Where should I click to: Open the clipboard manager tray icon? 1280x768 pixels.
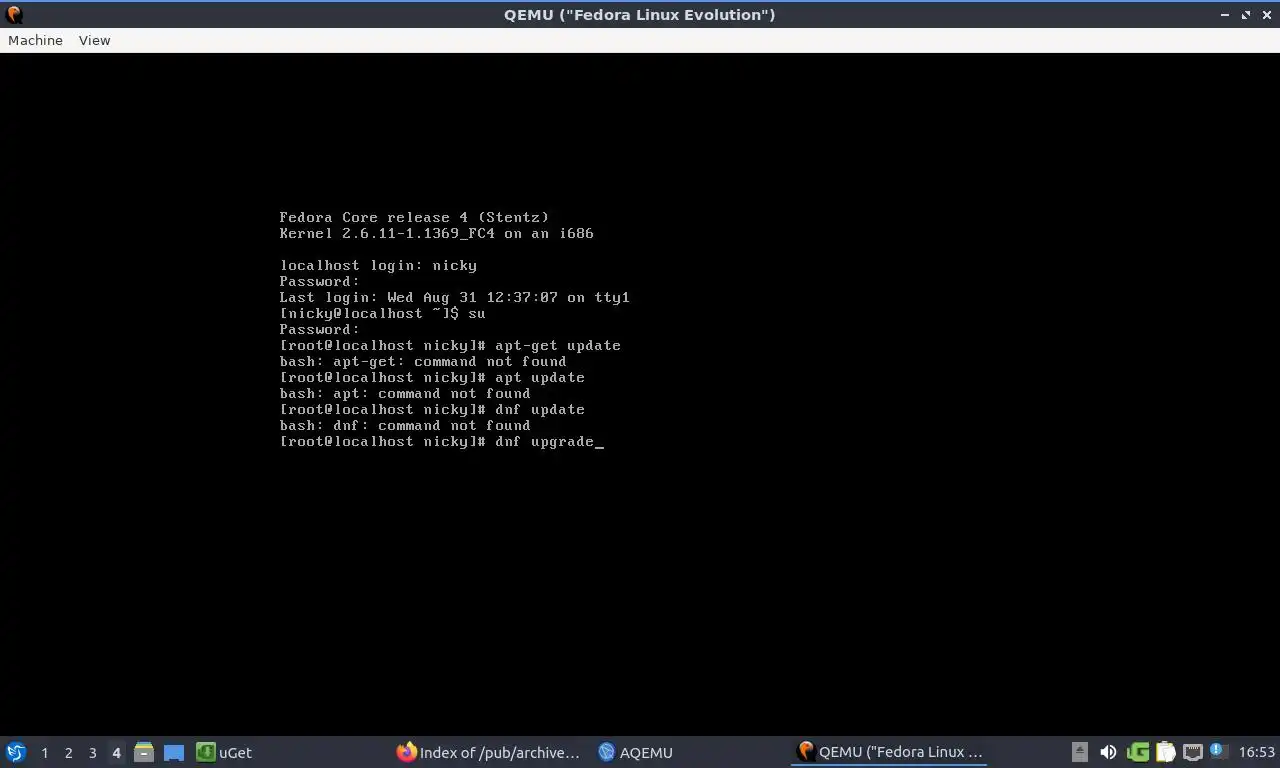coord(1165,752)
